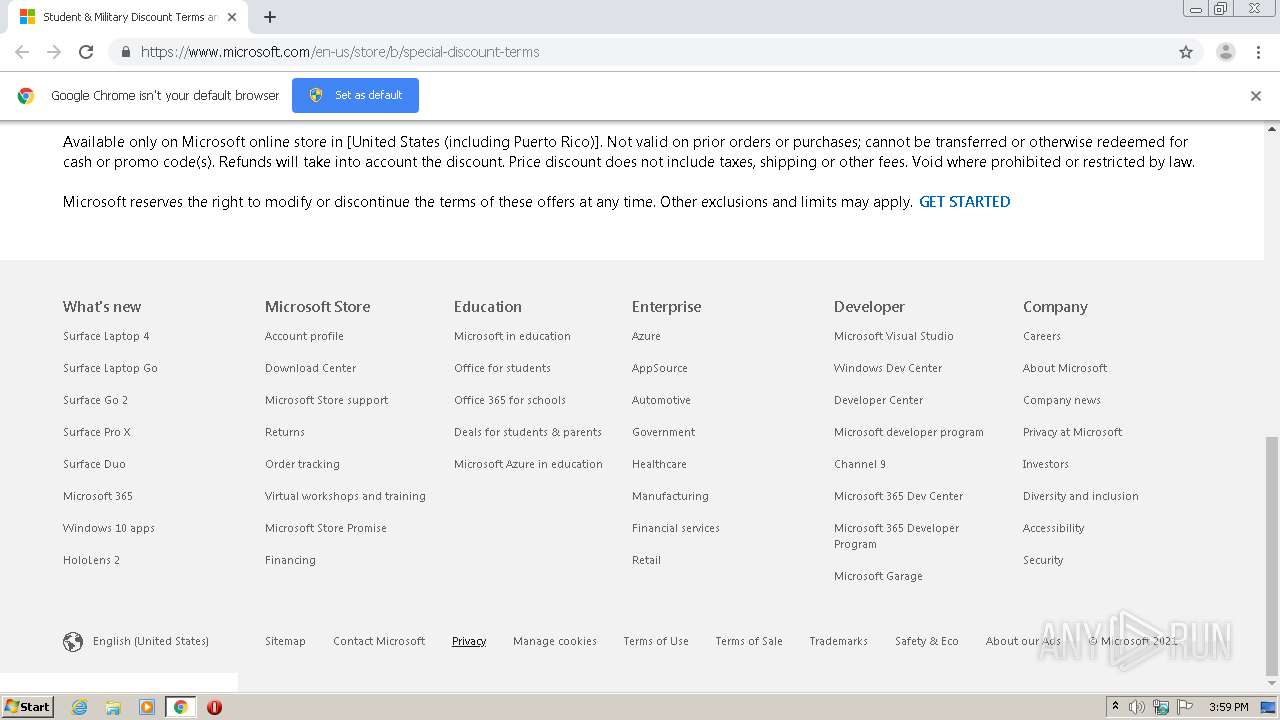
Task: Show hidden system tray icons
Action: [x=1115, y=707]
